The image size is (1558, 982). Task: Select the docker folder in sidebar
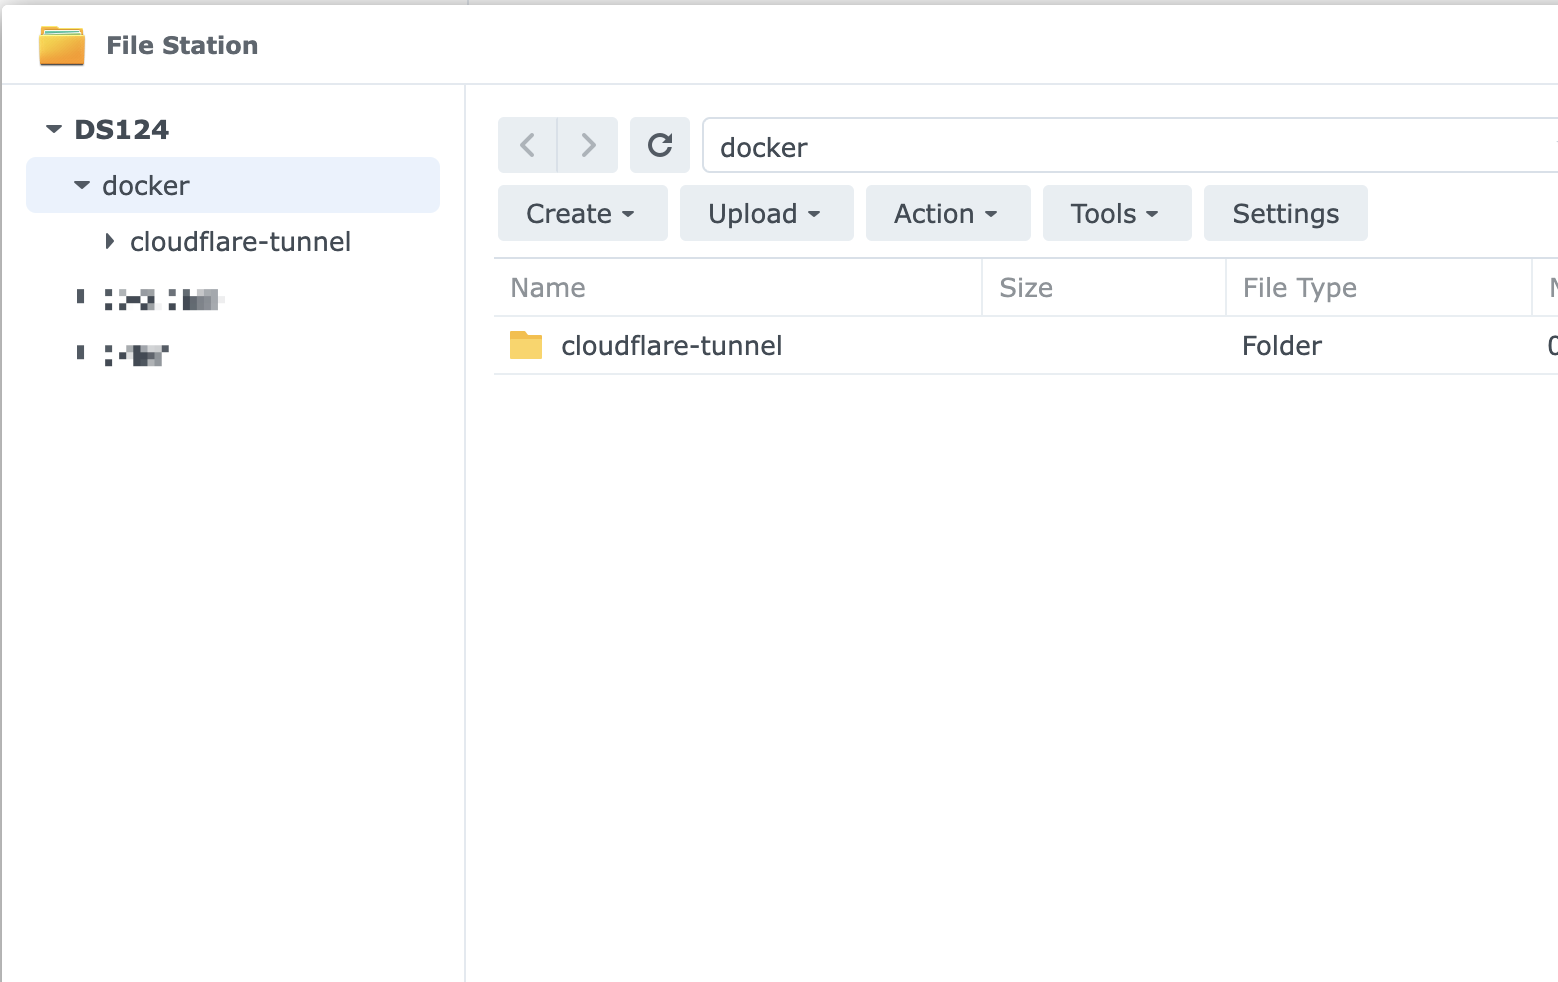pyautogui.click(x=233, y=185)
